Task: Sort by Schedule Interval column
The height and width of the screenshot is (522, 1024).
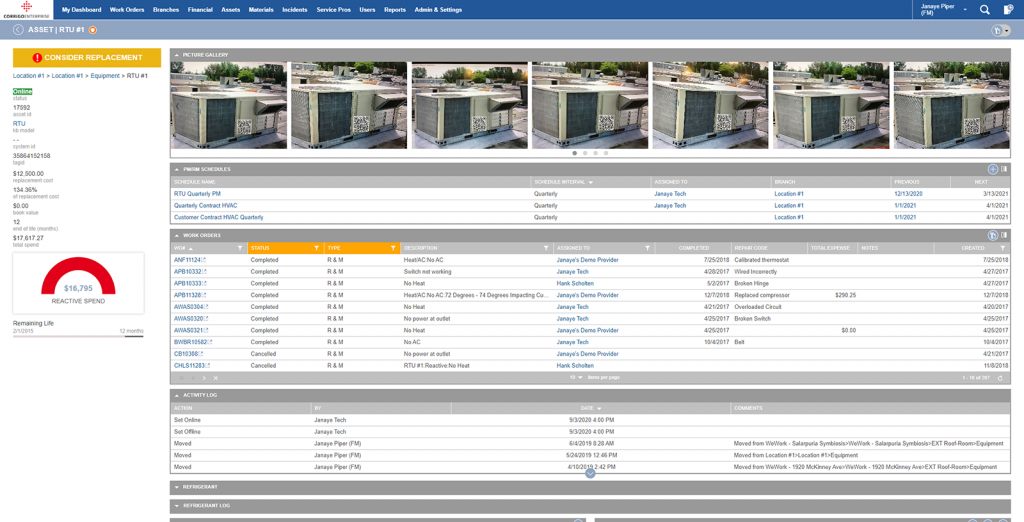Action: point(563,182)
